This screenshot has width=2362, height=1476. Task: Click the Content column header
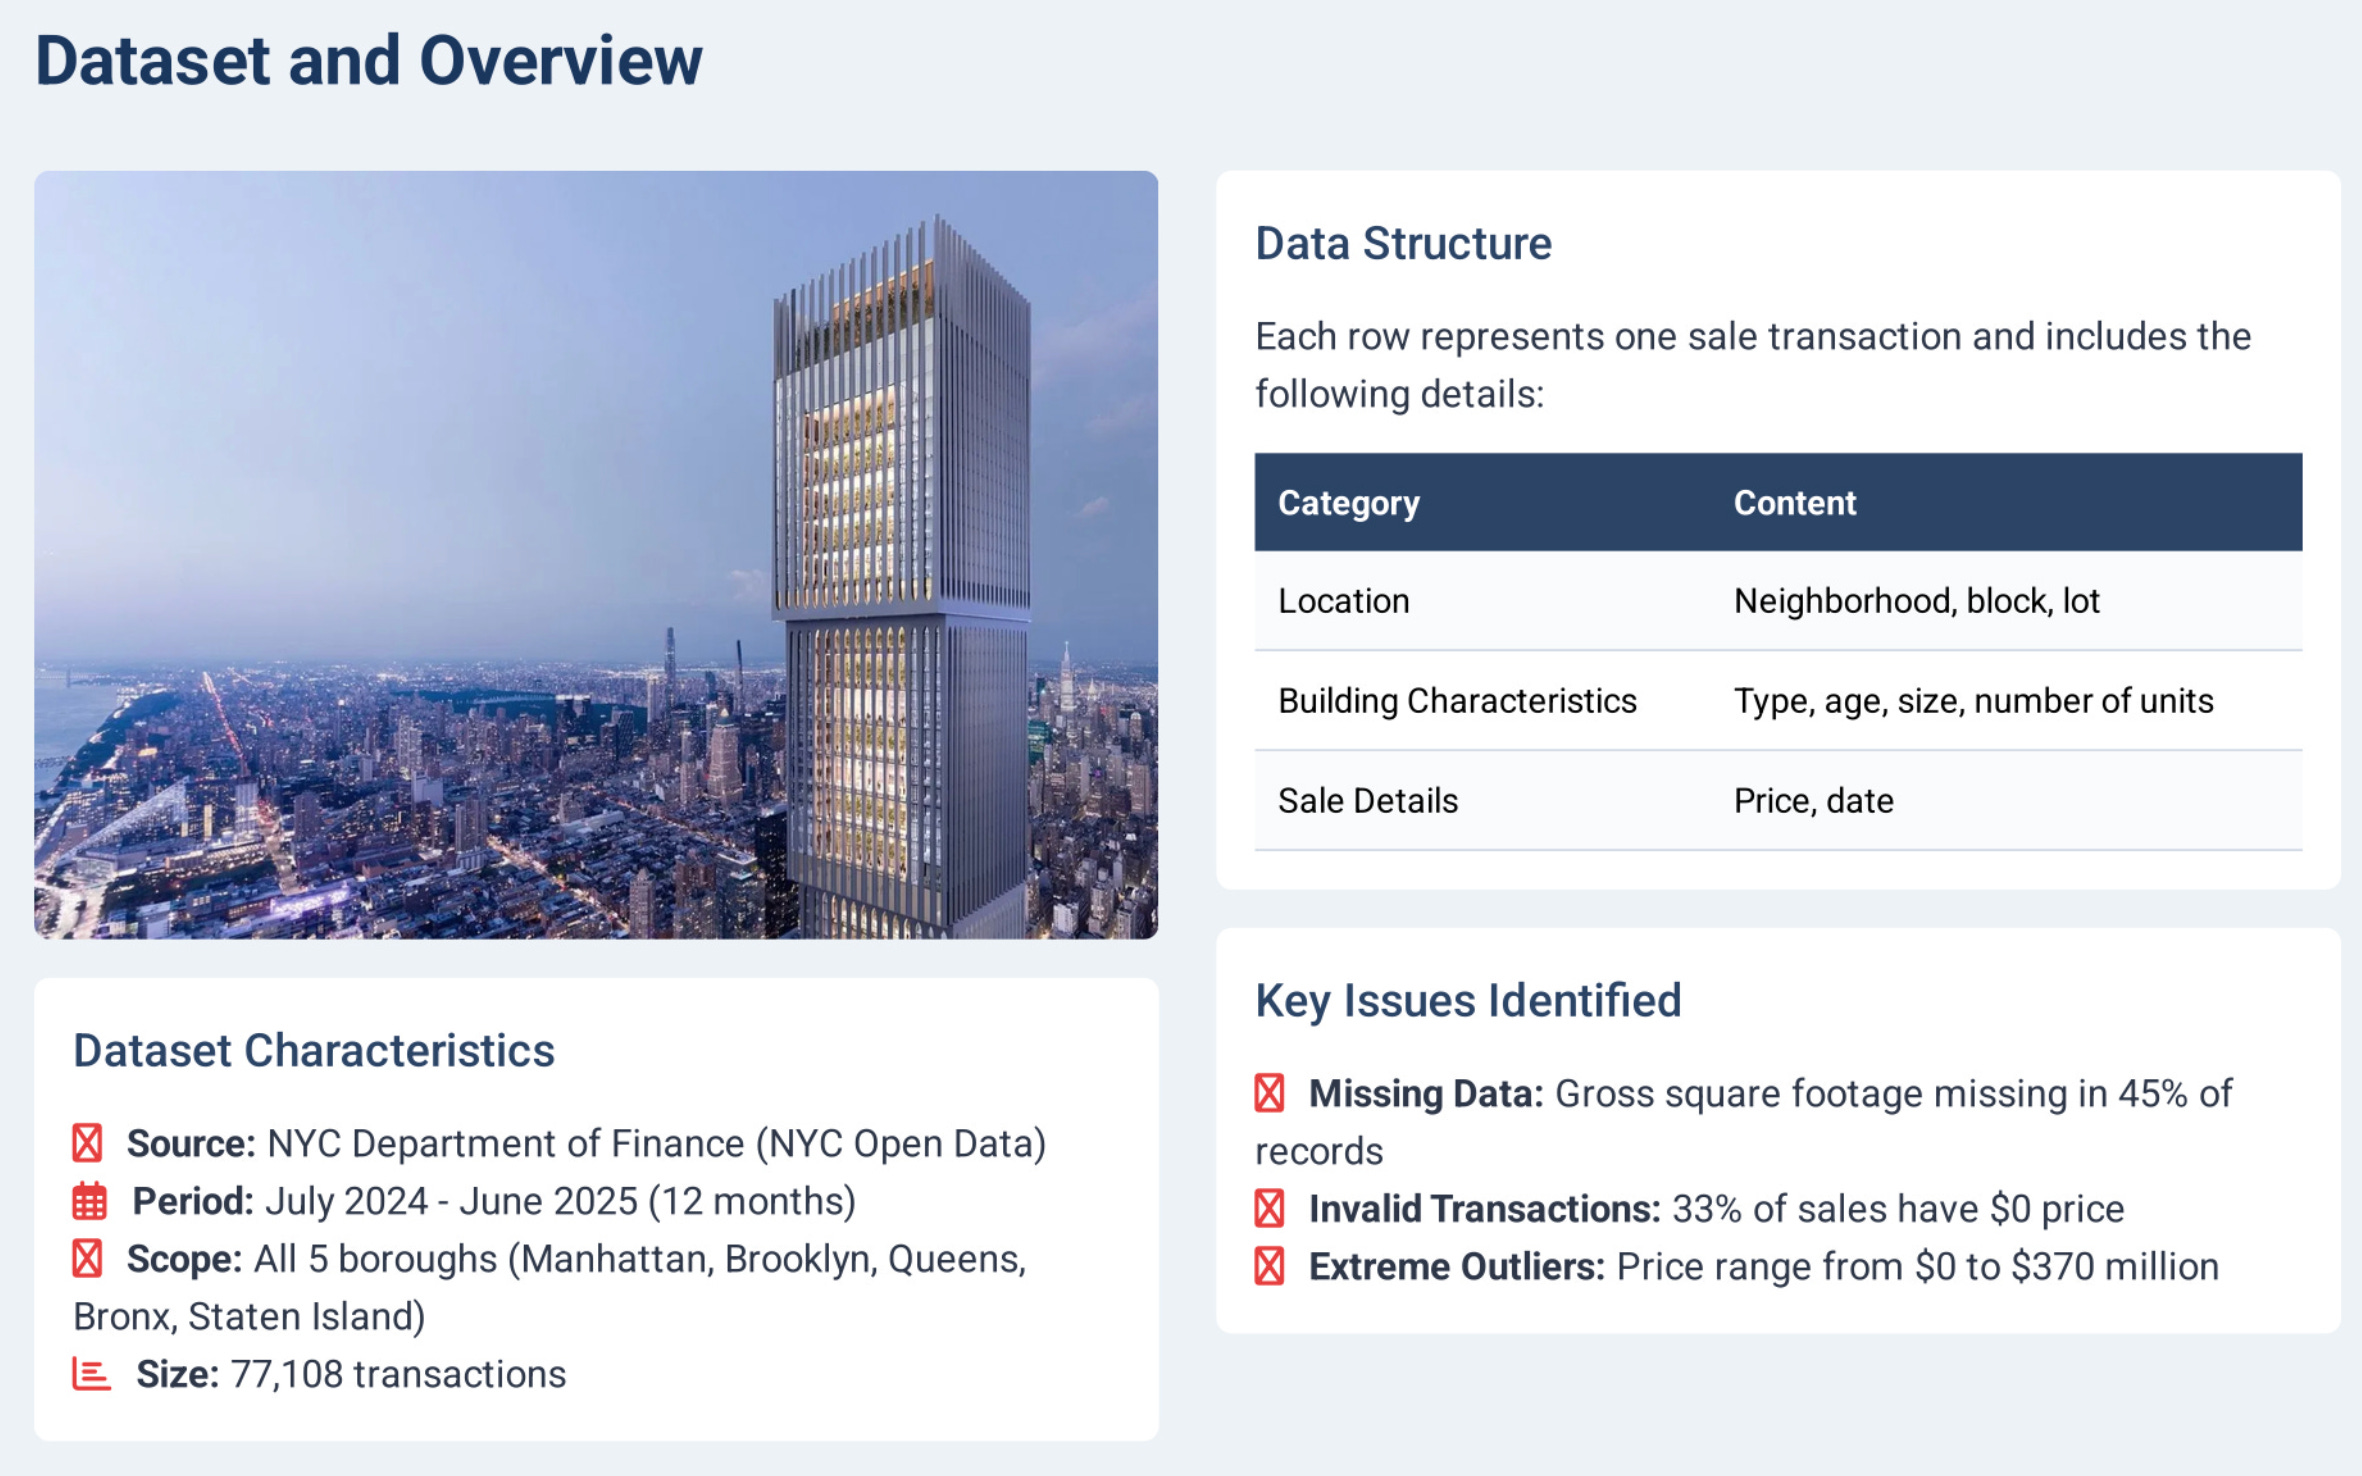click(x=1794, y=503)
